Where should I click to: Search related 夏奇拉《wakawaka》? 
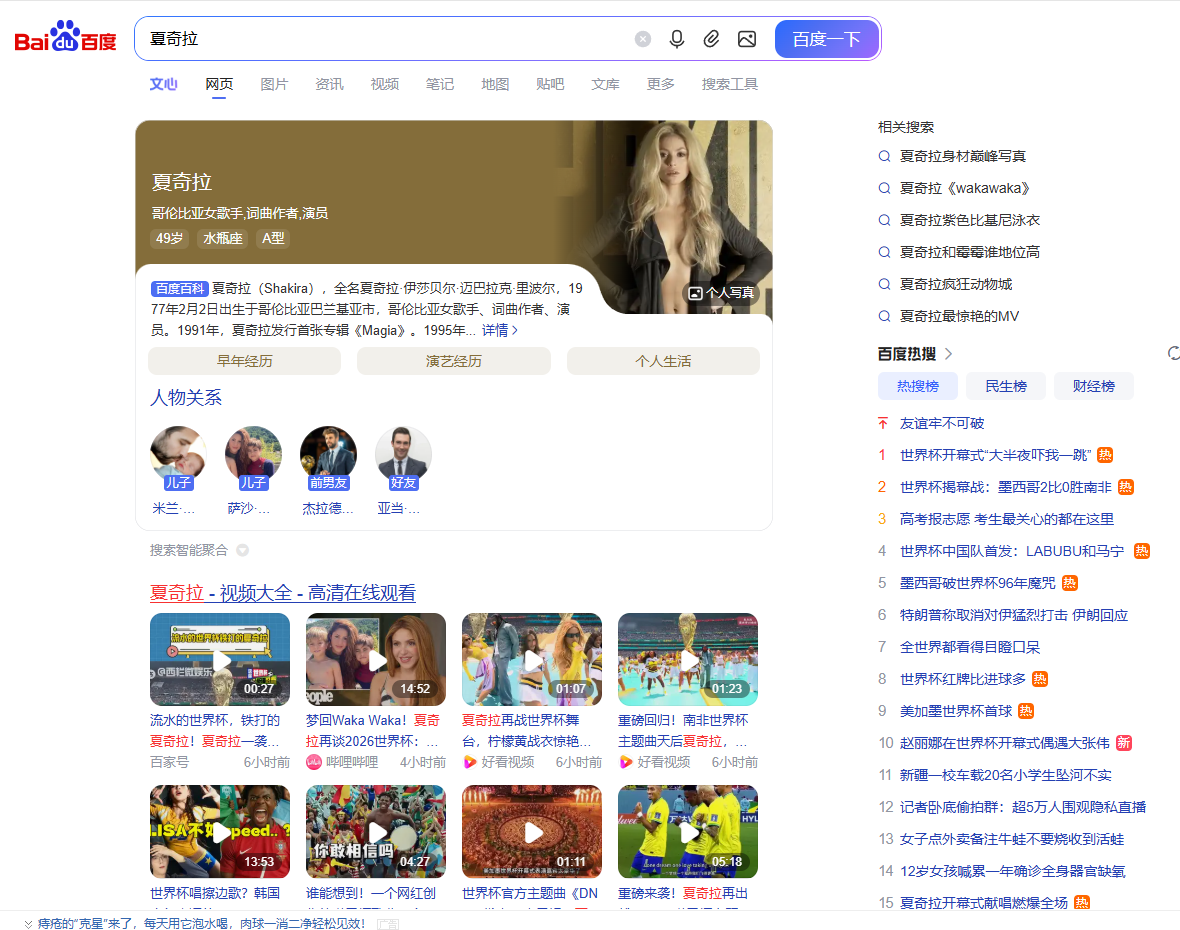[x=965, y=188]
